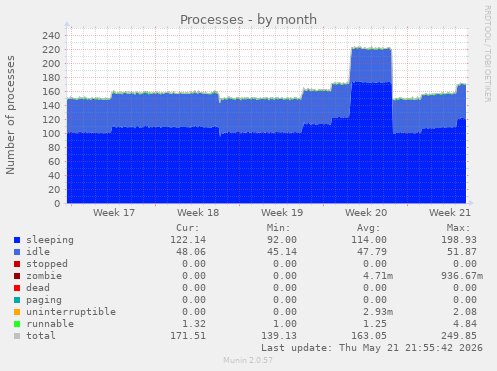Click uninterruptible average value 2.93m

pyautogui.click(x=378, y=312)
